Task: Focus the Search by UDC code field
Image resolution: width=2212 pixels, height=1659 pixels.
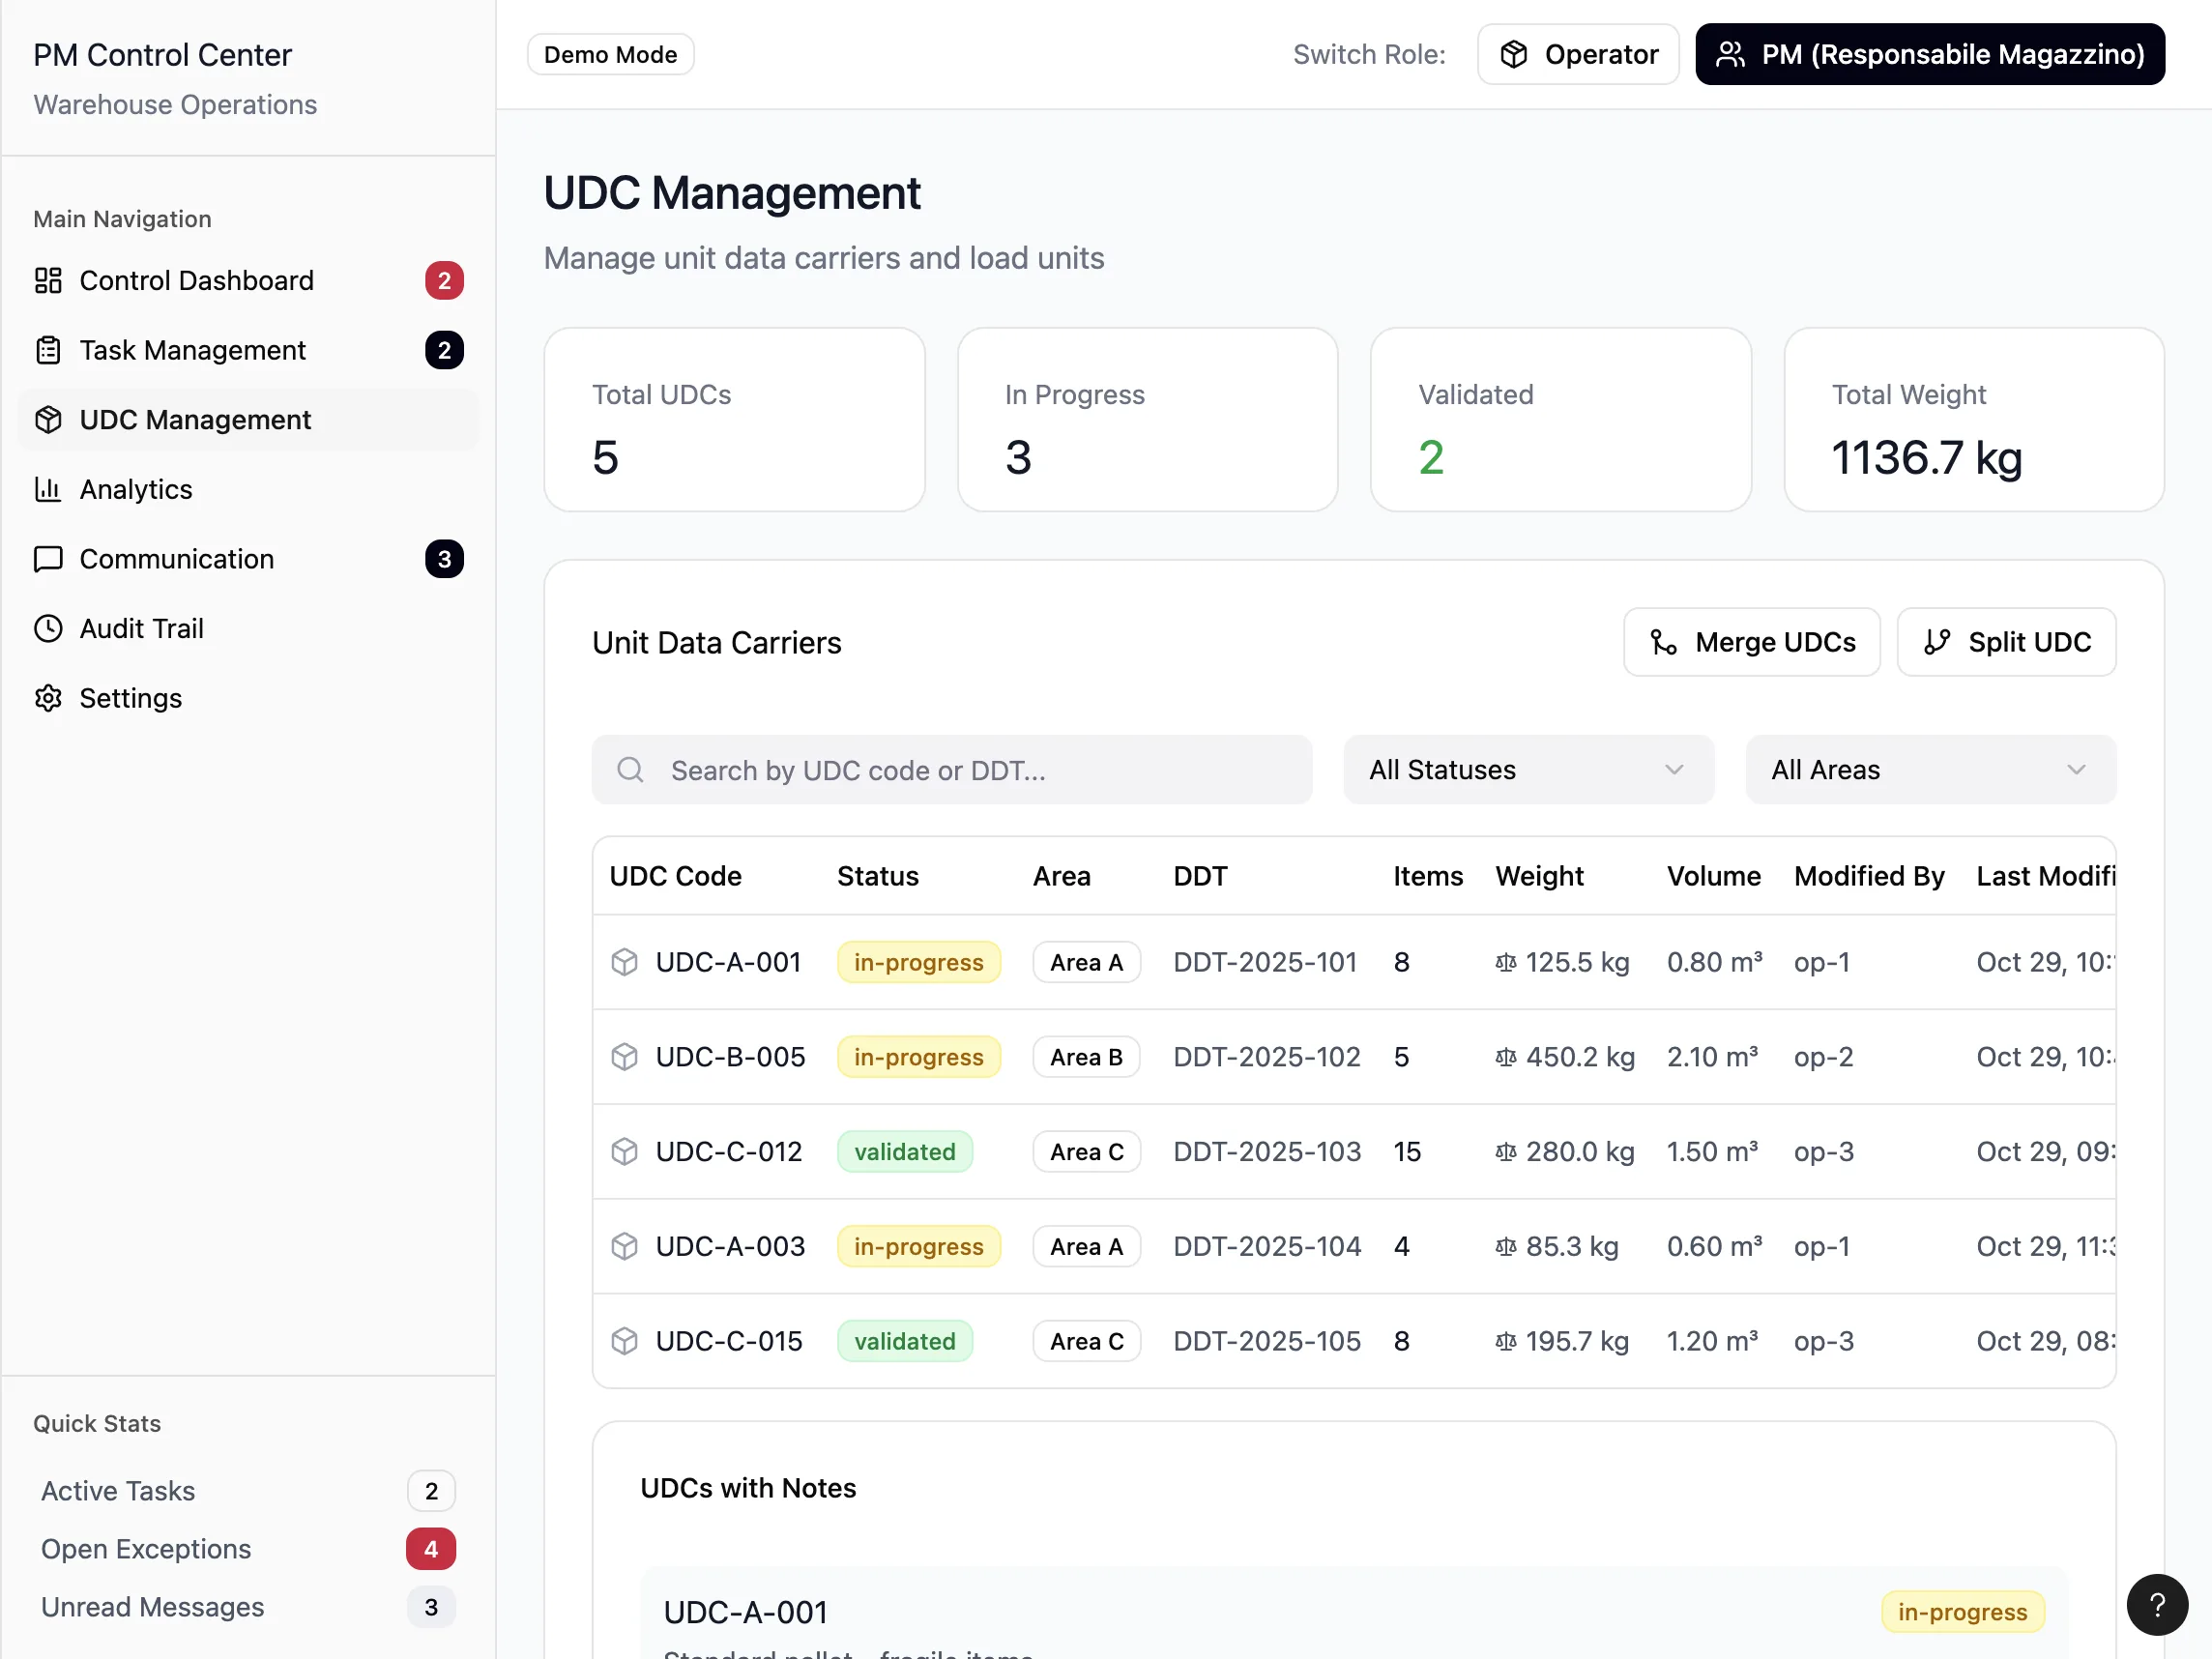Action: (952, 770)
